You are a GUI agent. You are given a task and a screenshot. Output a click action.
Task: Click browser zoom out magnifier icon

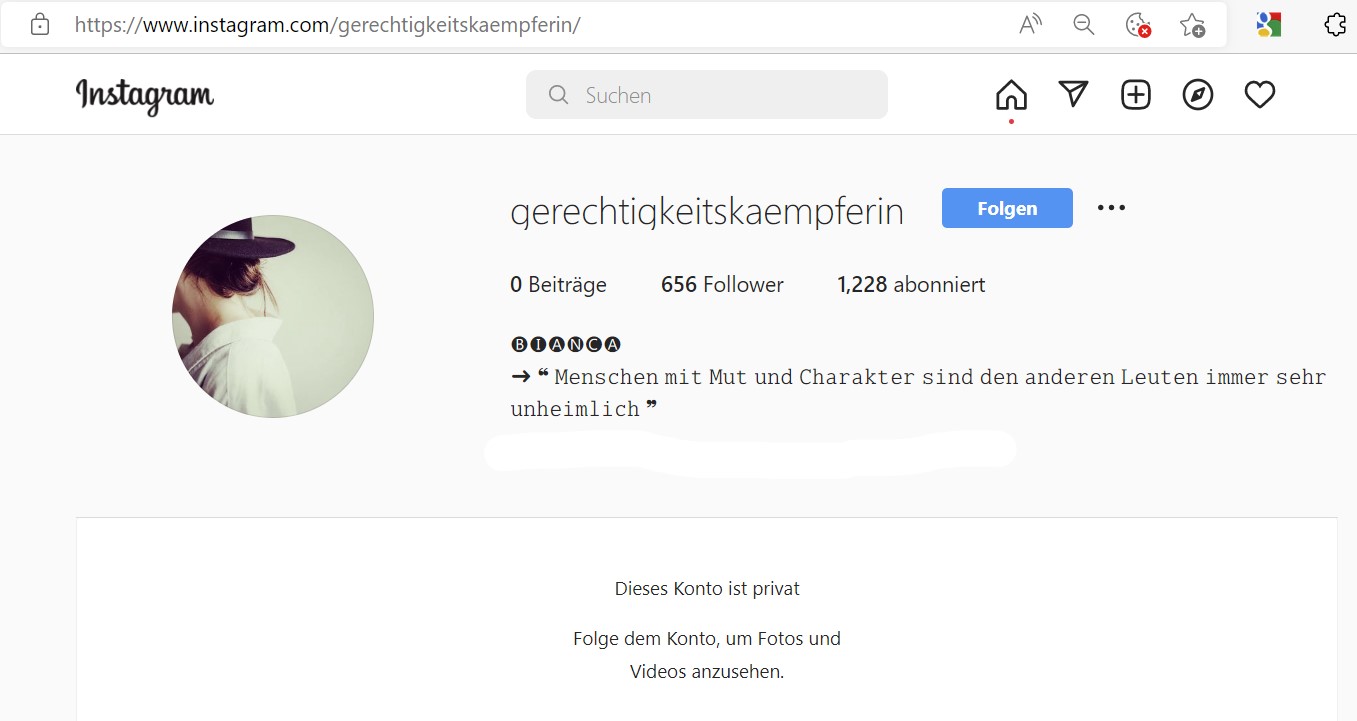(x=1083, y=25)
